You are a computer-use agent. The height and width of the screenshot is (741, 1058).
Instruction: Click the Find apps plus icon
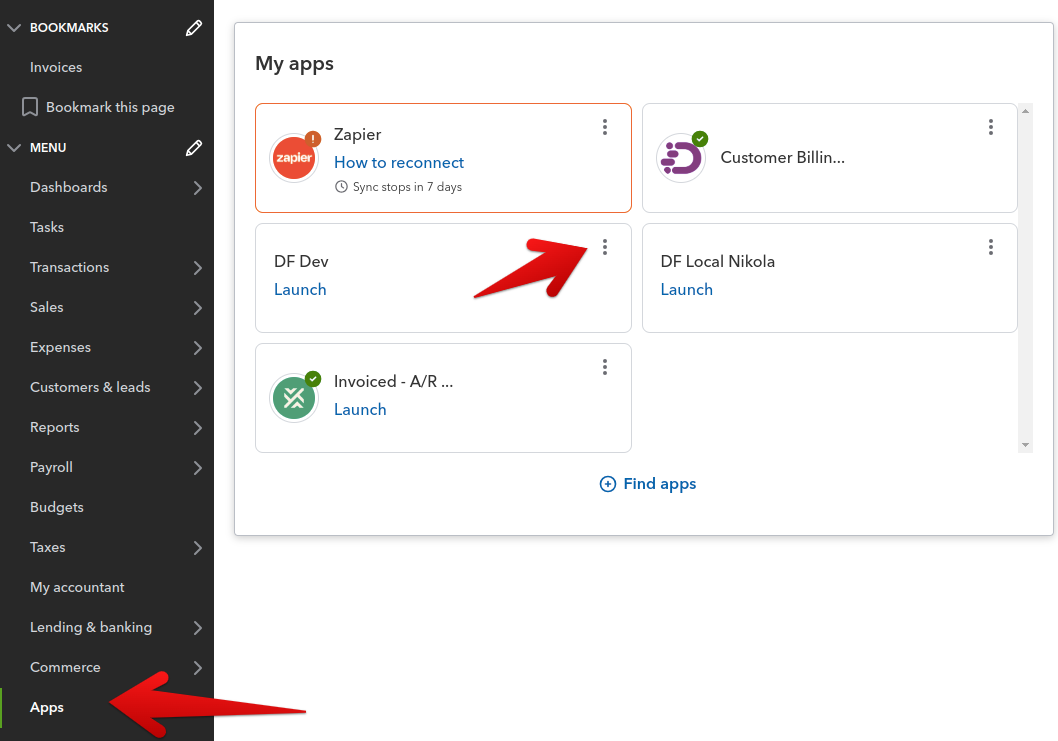click(x=607, y=484)
